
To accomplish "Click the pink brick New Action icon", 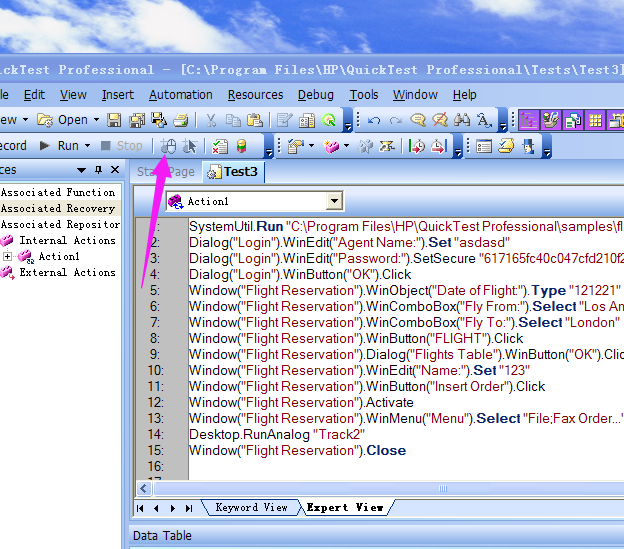I will click(332, 146).
